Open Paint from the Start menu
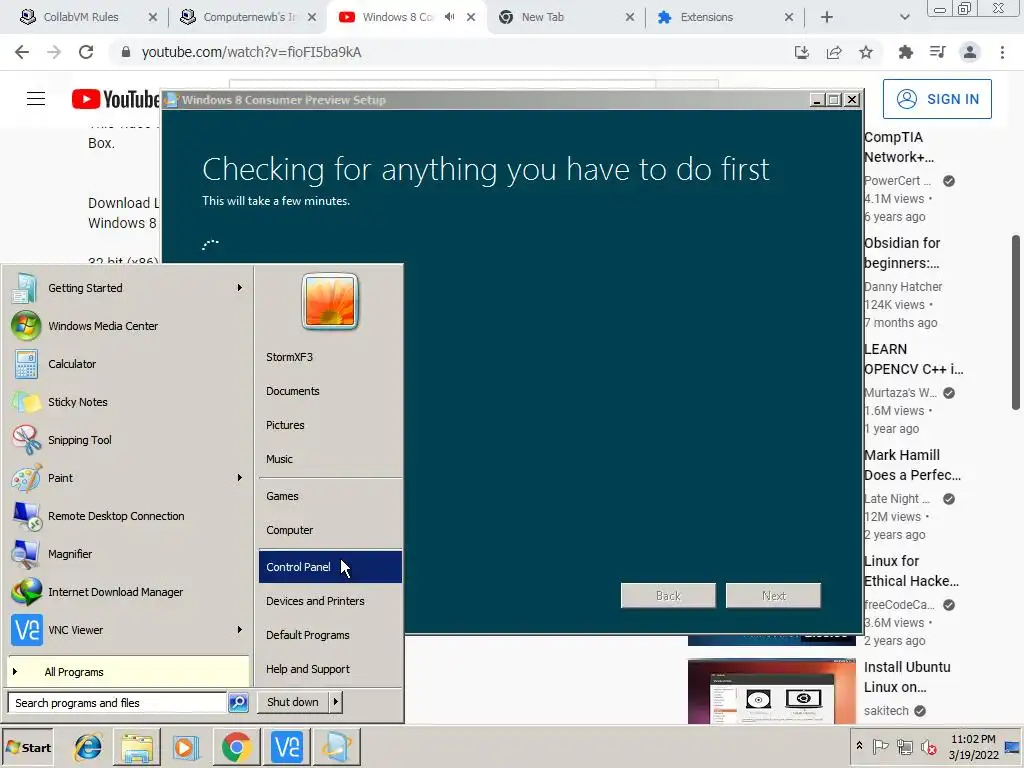1024x768 pixels. pyautogui.click(x=127, y=478)
